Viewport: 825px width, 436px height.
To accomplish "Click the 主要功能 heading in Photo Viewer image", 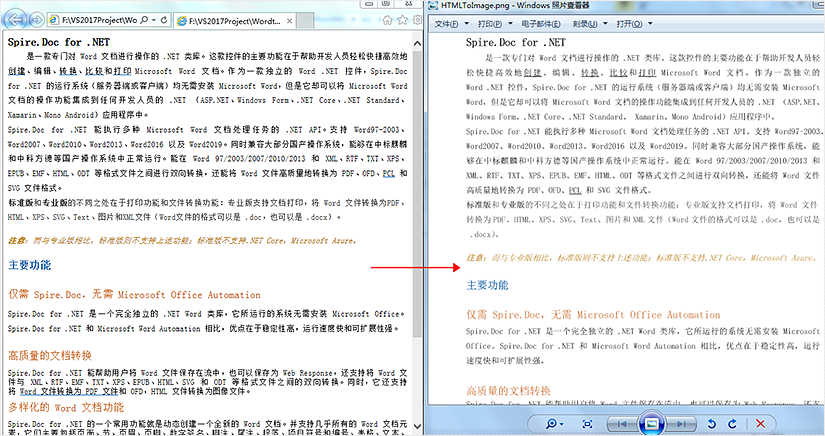I will (x=487, y=285).
